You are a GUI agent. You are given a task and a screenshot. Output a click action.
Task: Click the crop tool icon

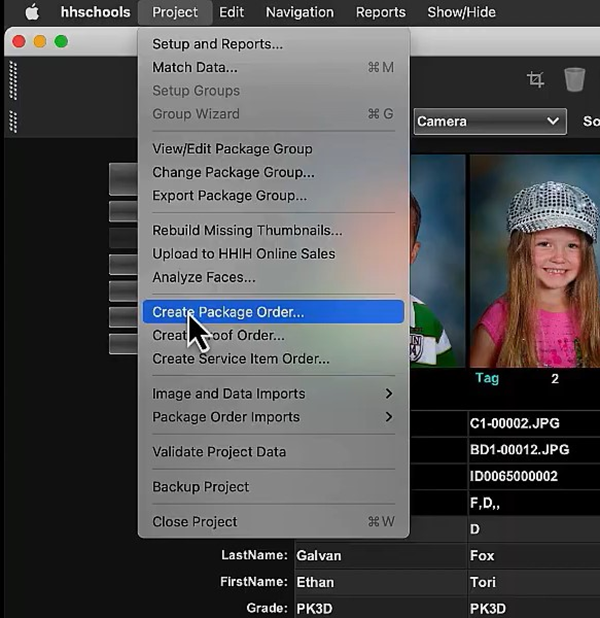point(535,79)
